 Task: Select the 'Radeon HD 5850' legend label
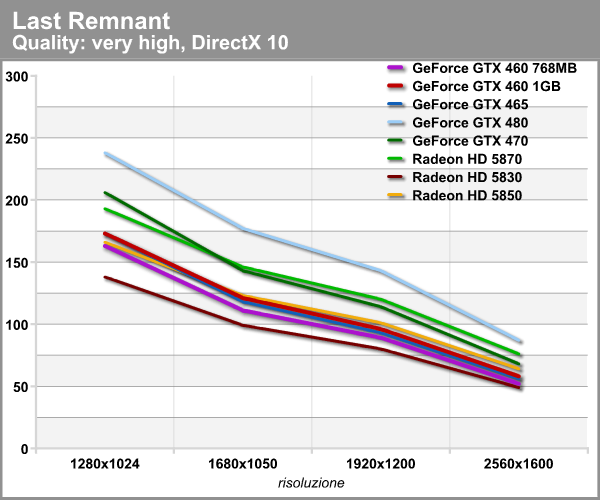coord(467,195)
